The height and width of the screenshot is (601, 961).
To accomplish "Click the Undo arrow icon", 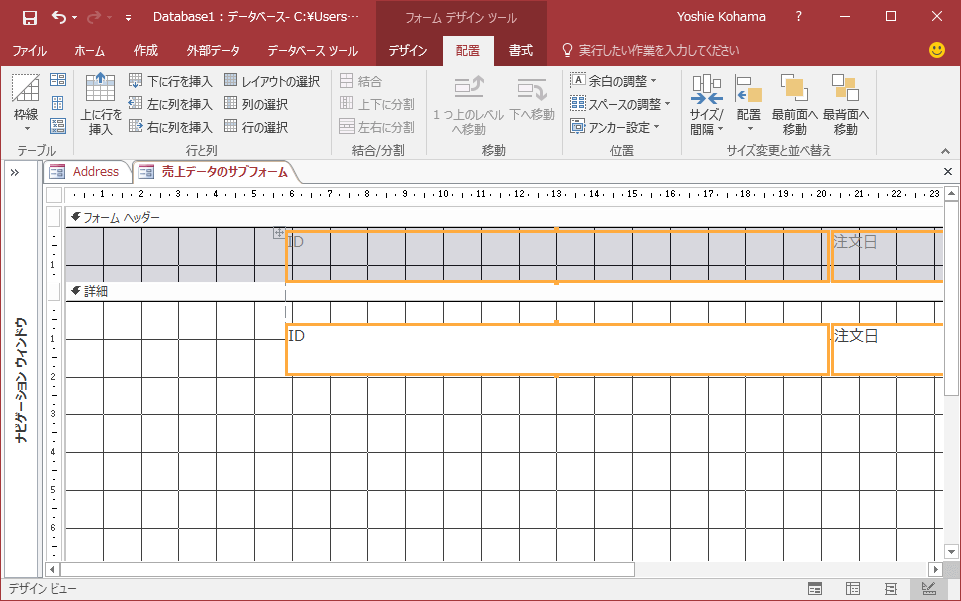I will (x=59, y=17).
